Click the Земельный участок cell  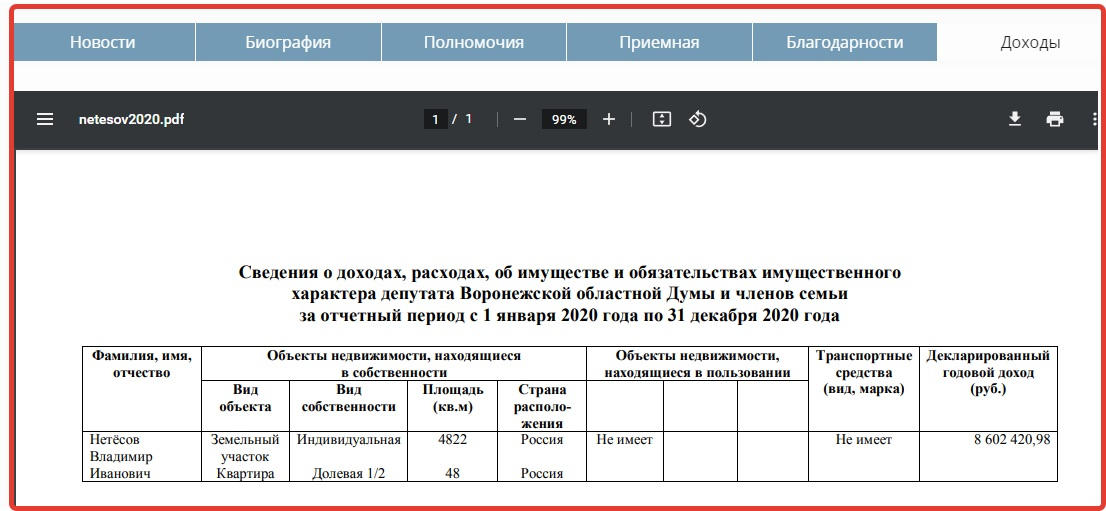[x=245, y=448]
